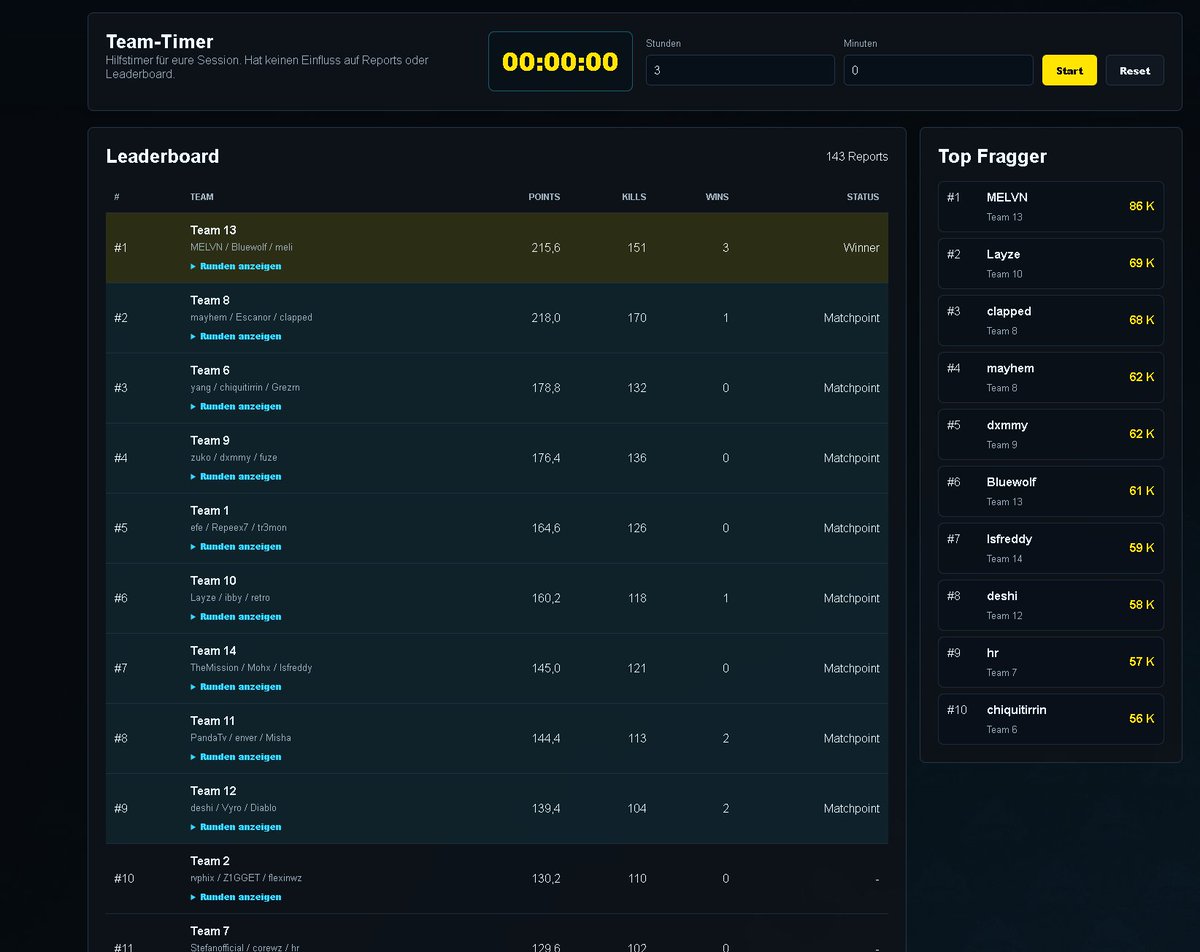
Task: Select the mayhem top fragger card
Action: point(1051,378)
